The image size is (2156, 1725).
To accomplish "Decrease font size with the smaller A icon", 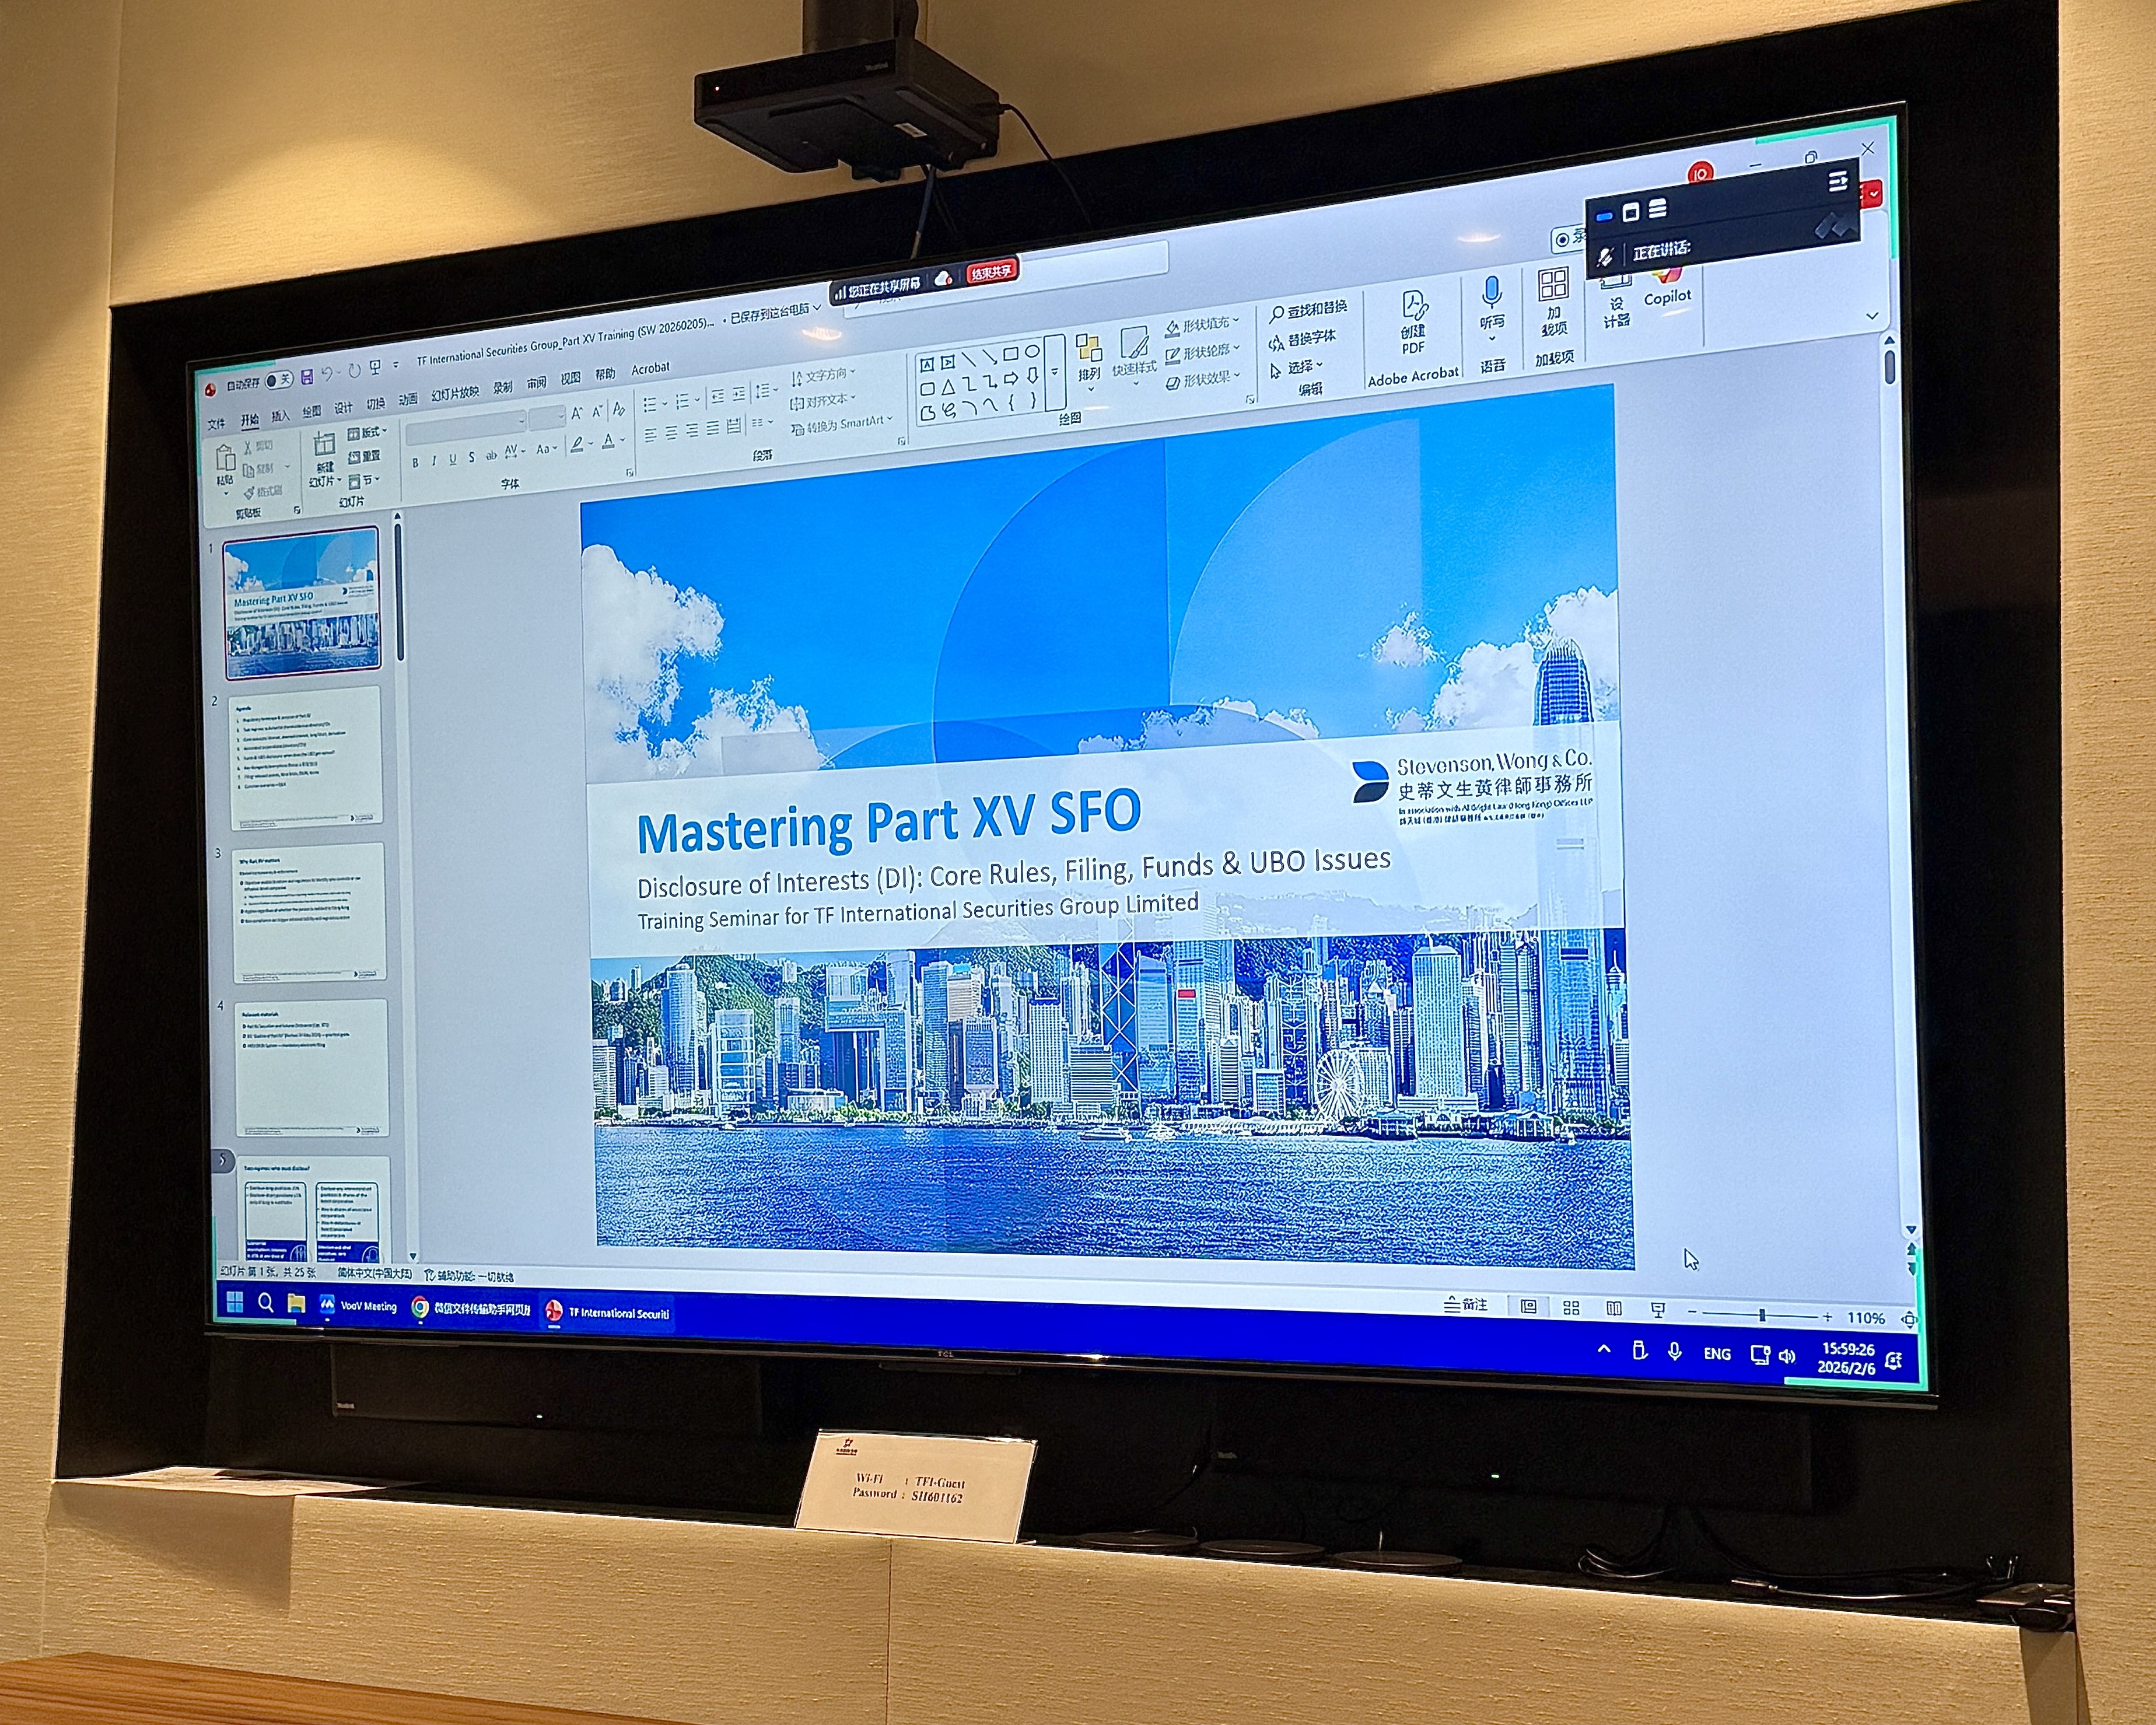I will click(597, 411).
